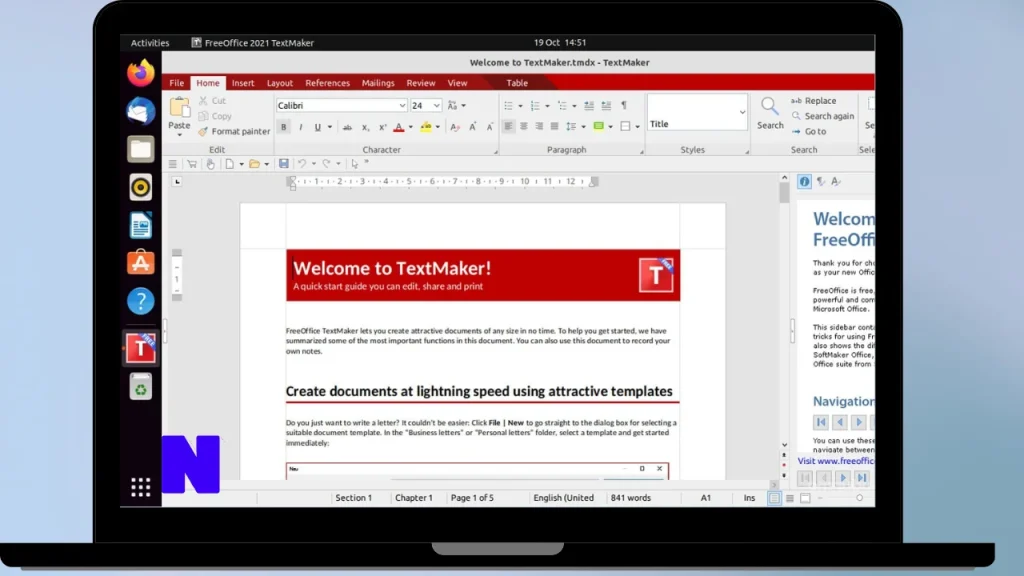Switch to the References ribbon tab
Viewport: 1024px width, 576px height.
point(327,83)
